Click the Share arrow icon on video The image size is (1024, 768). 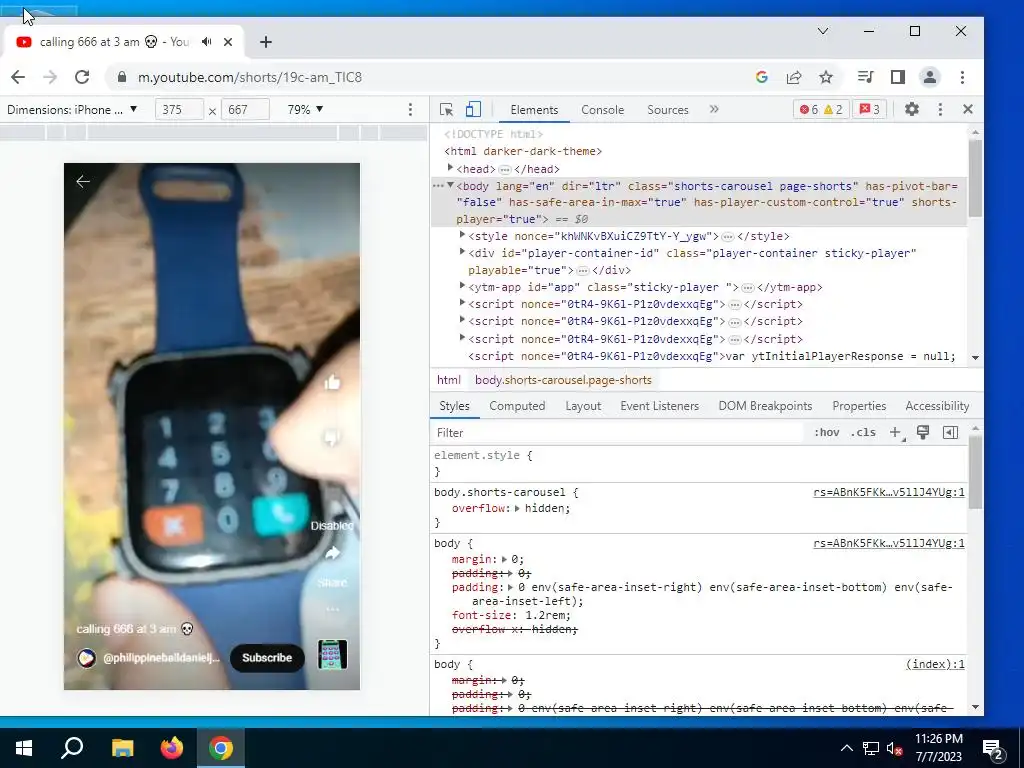pos(332,554)
